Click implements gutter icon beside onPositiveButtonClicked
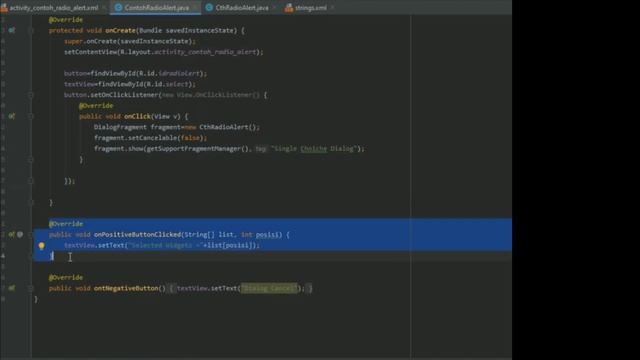 (11, 235)
